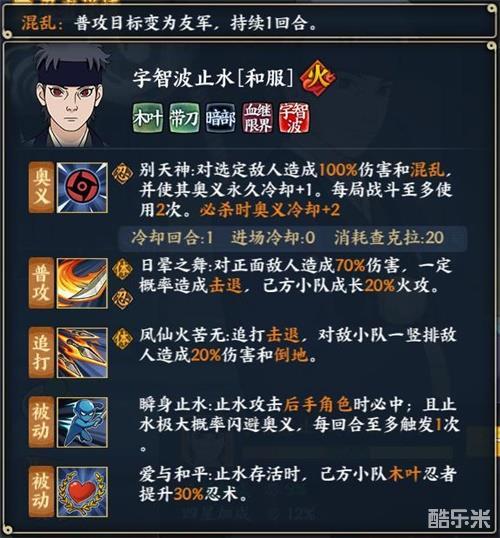The image size is (500, 538).
Task: Click the fire attribute 火 badge
Action: 318,78
